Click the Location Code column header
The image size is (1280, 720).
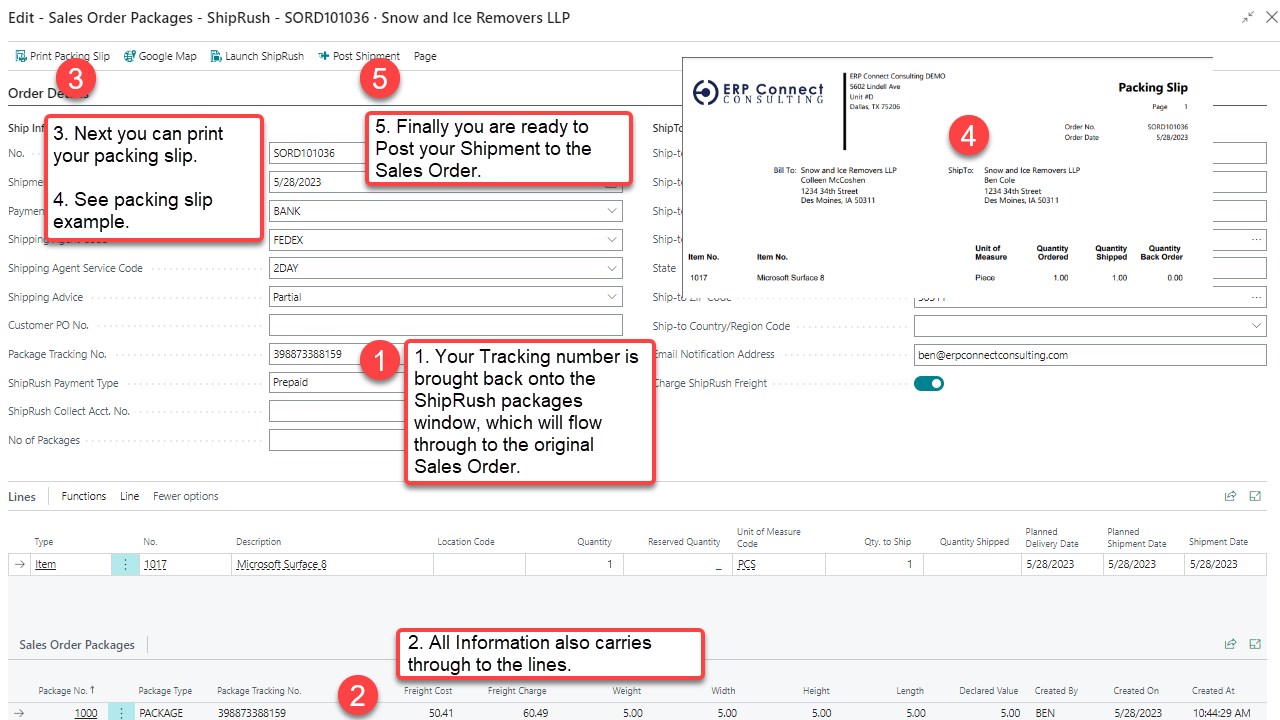click(x=466, y=542)
